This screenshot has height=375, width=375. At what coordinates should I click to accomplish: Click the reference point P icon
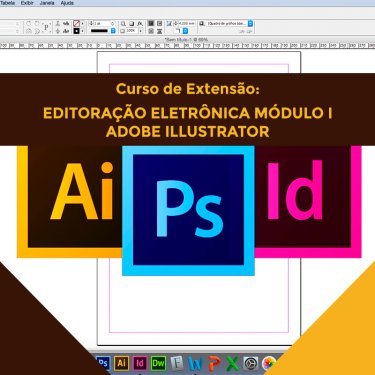[47, 27]
